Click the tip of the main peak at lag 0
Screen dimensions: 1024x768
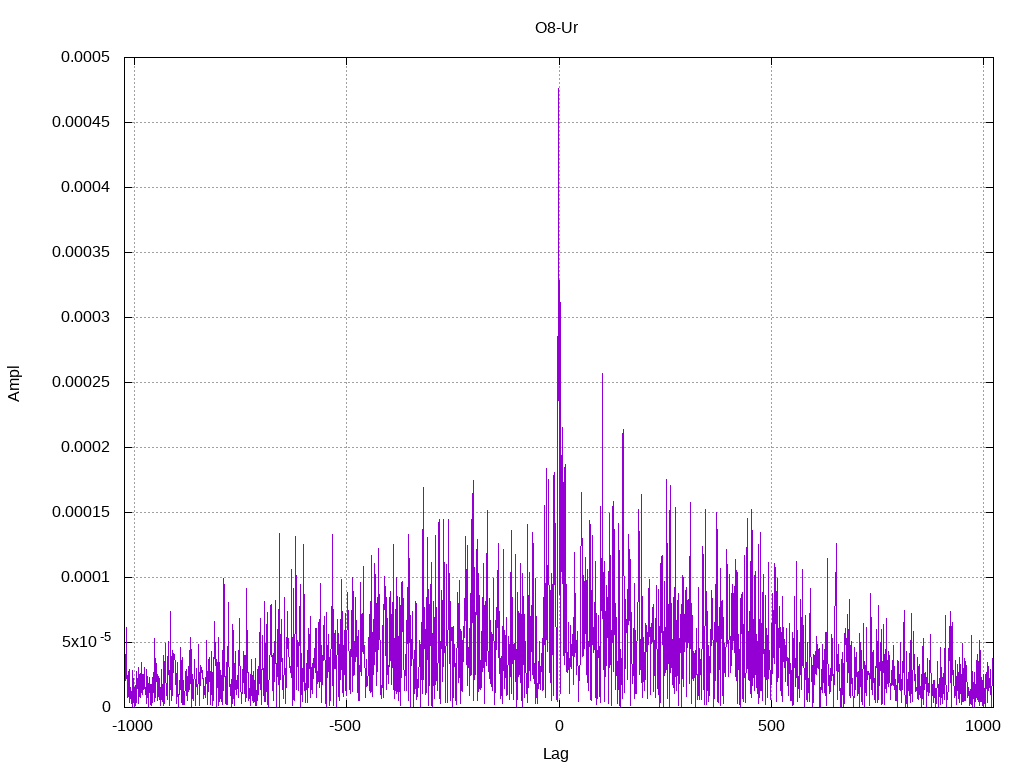pyautogui.click(x=558, y=89)
